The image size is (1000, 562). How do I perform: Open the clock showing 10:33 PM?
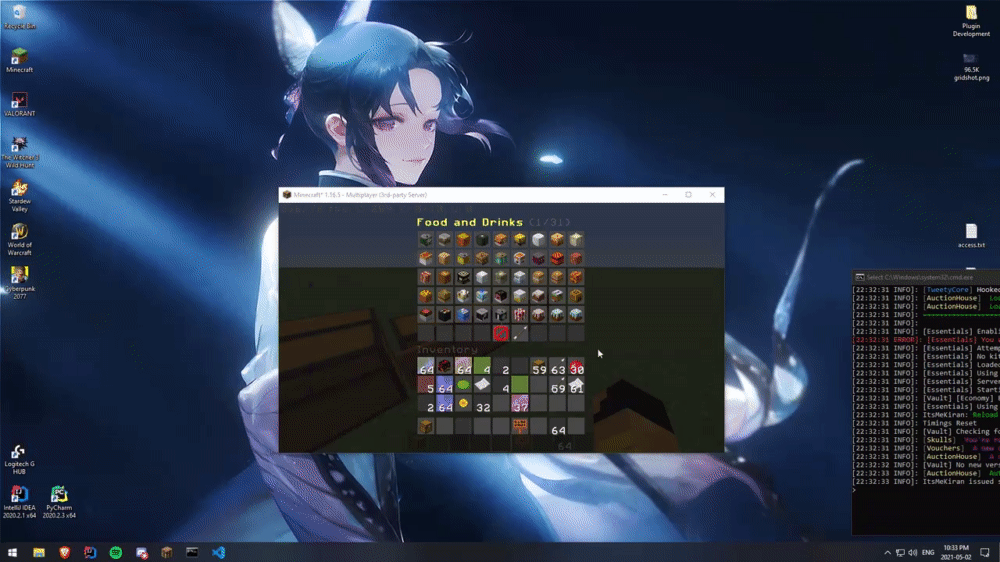coord(955,552)
